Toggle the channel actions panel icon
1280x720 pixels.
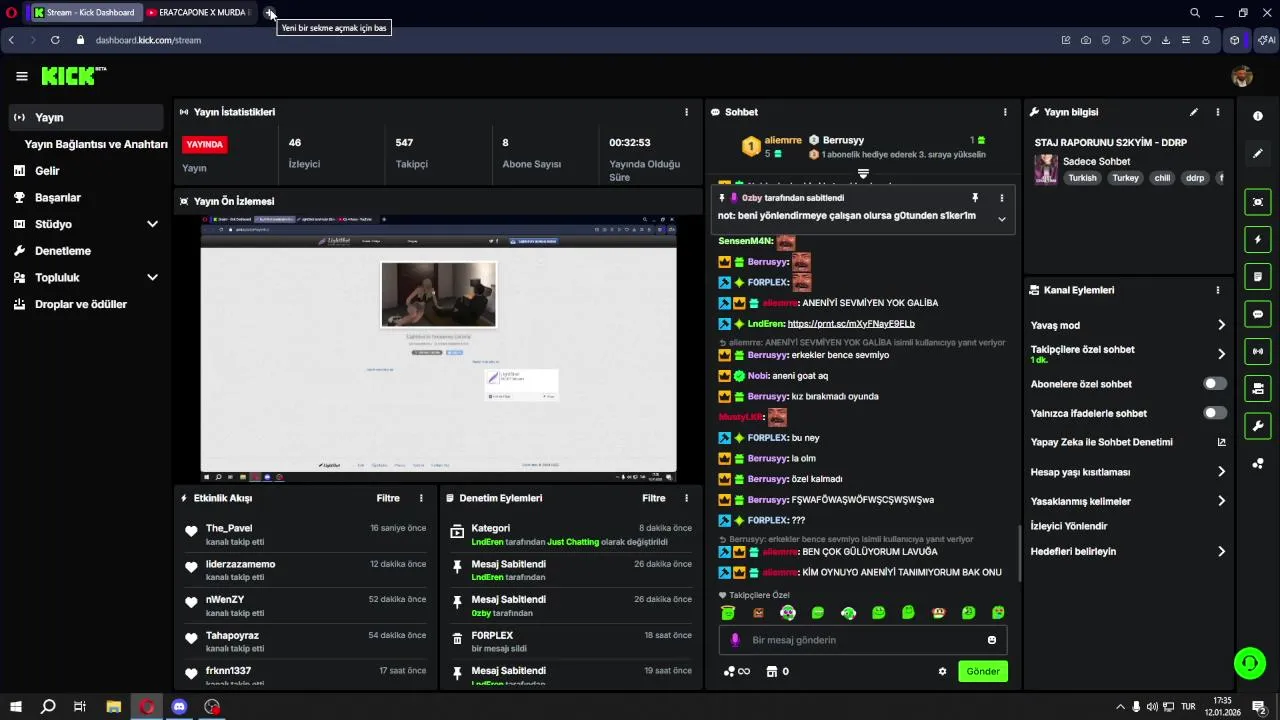[1258, 388]
